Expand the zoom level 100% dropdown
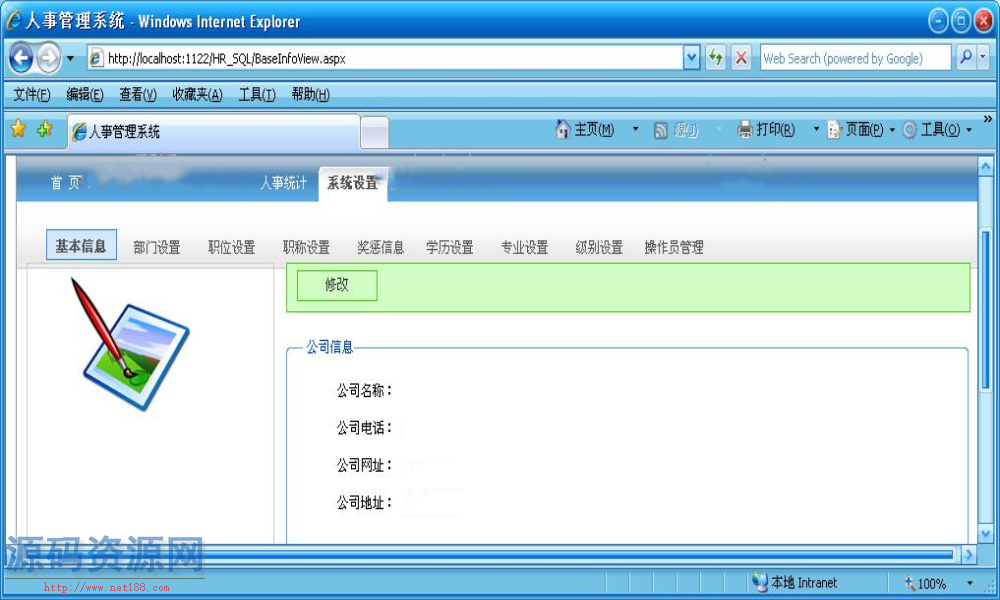The image size is (1000, 600). [x=969, y=583]
